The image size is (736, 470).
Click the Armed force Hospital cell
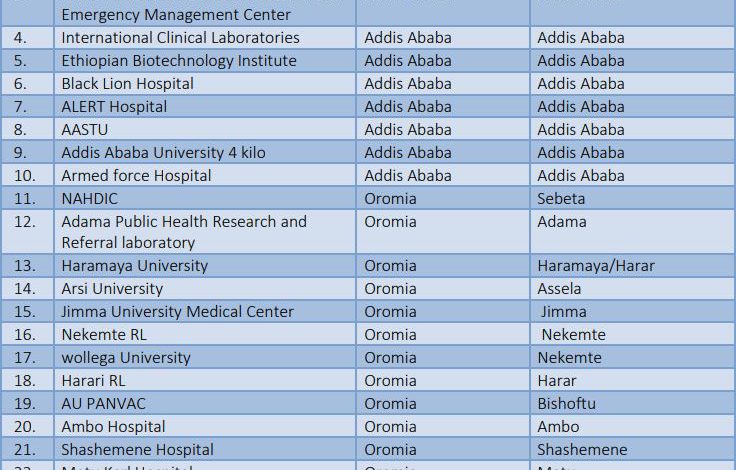tap(205, 176)
